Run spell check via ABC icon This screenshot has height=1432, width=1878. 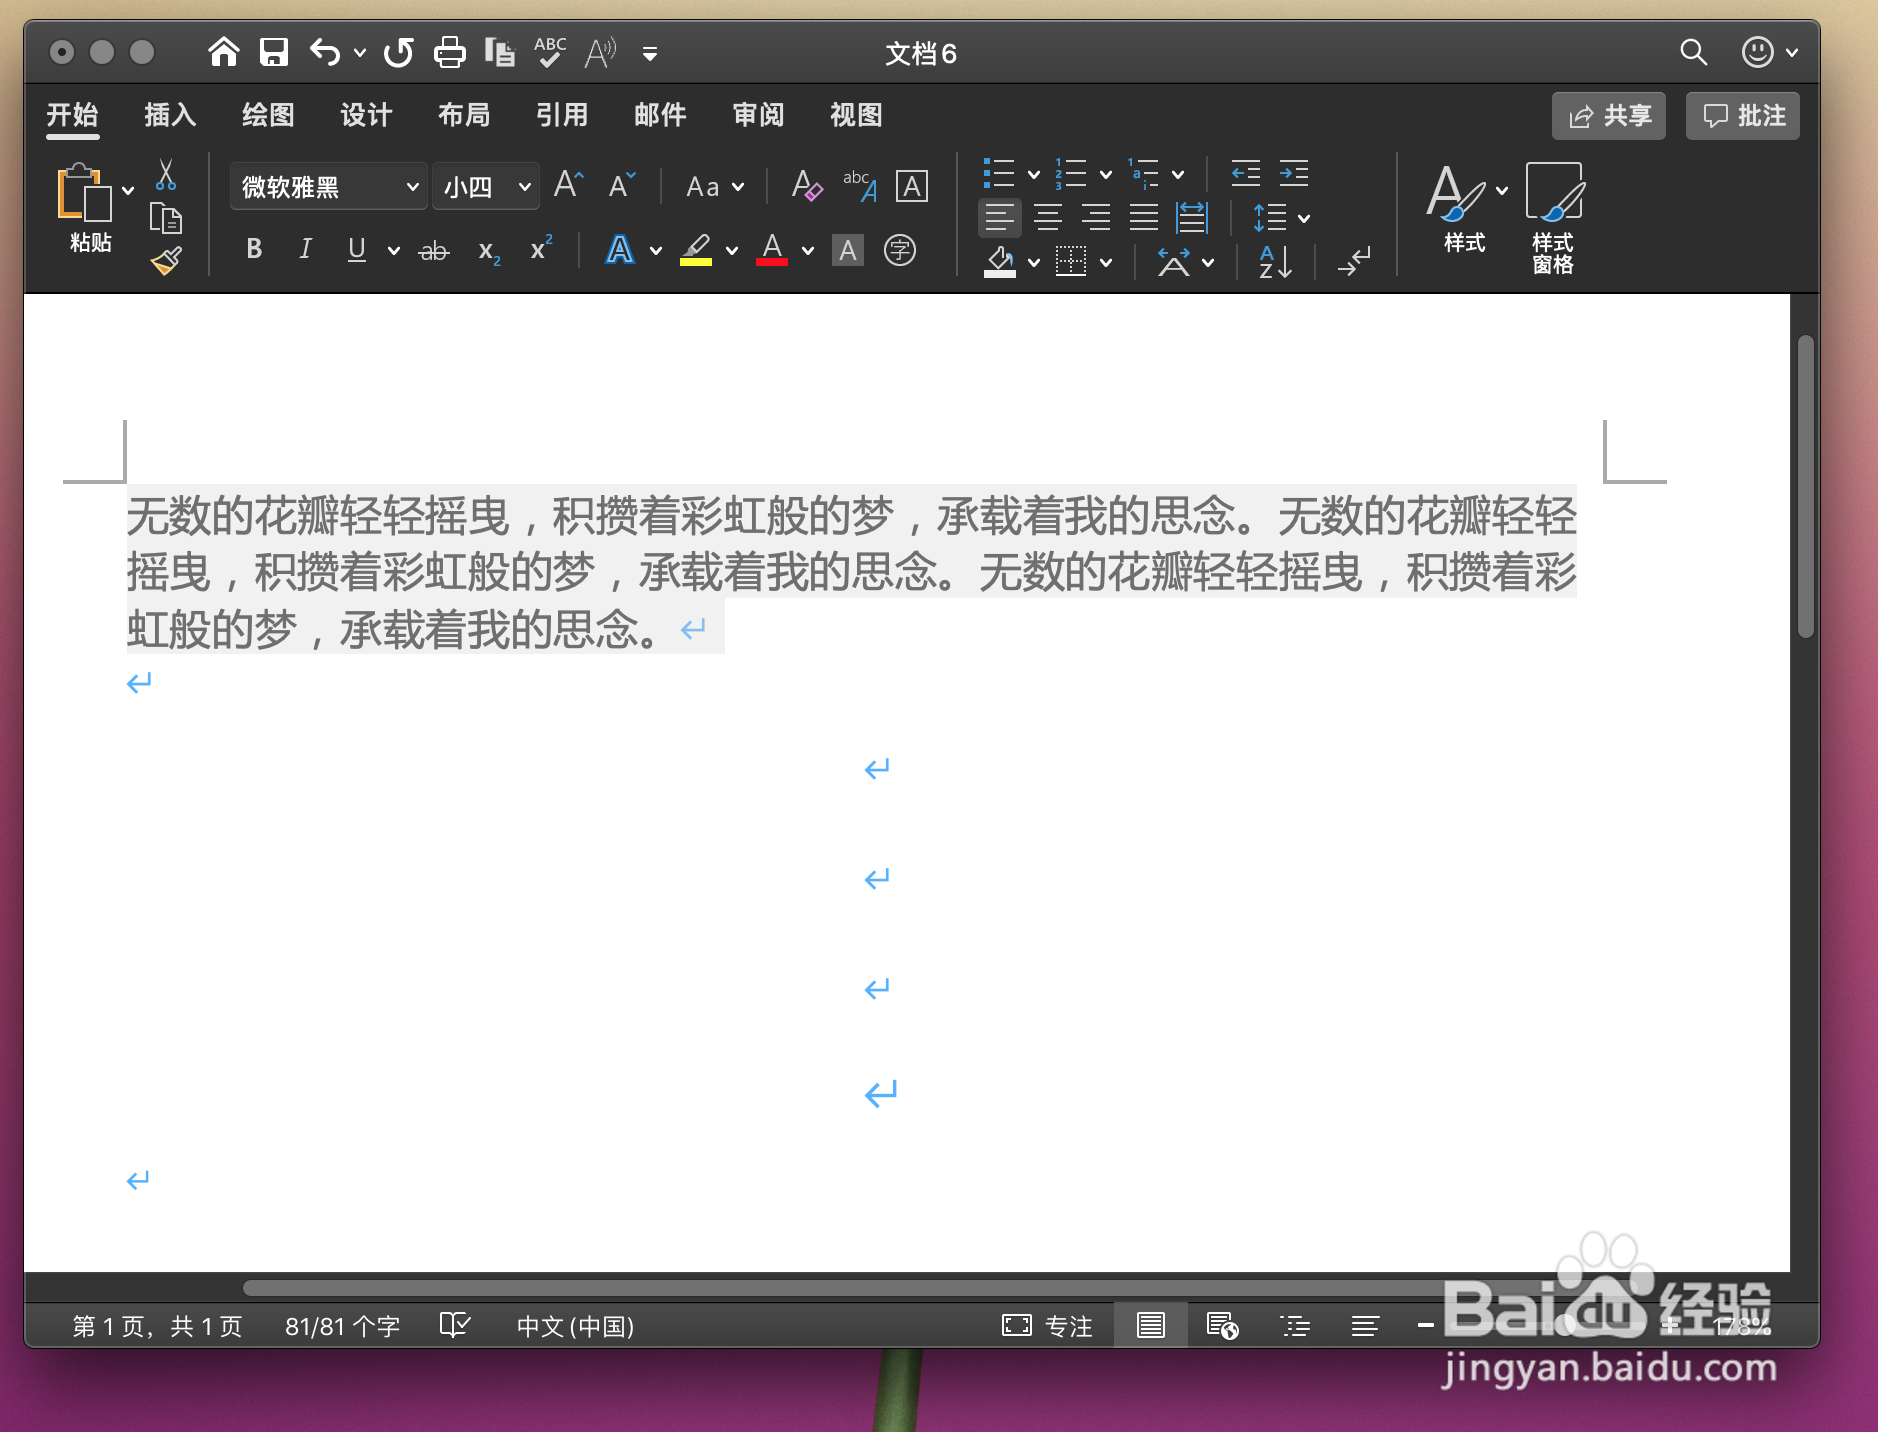[548, 51]
